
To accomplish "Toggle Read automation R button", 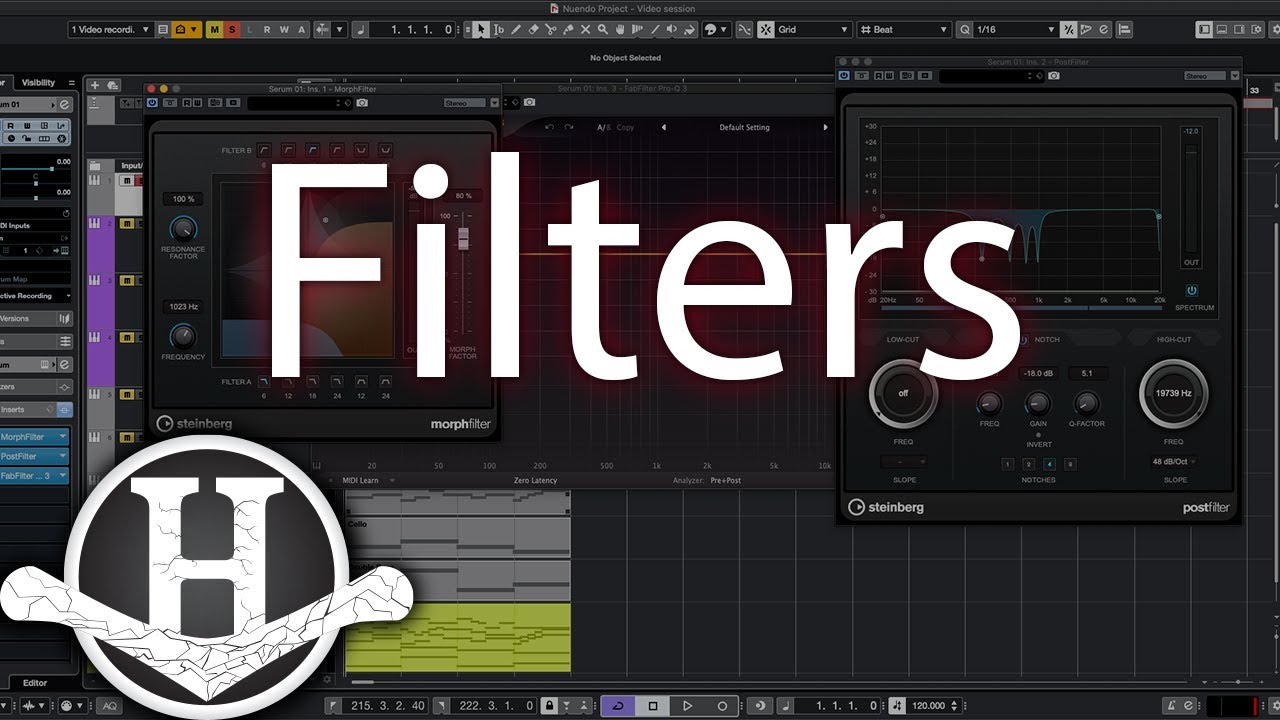I will point(267,30).
